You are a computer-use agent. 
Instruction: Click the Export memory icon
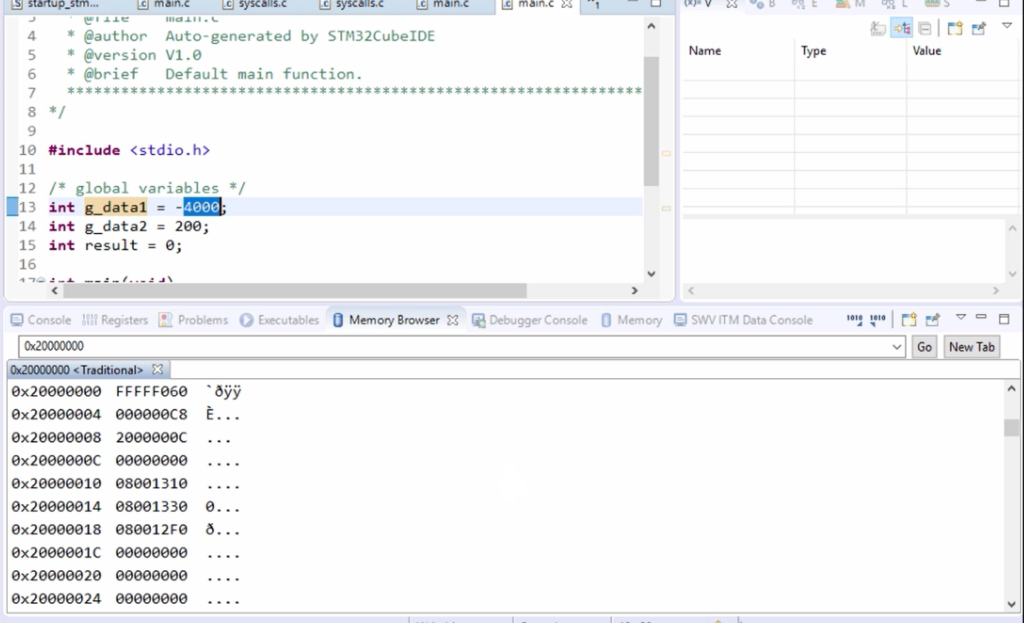click(x=878, y=319)
